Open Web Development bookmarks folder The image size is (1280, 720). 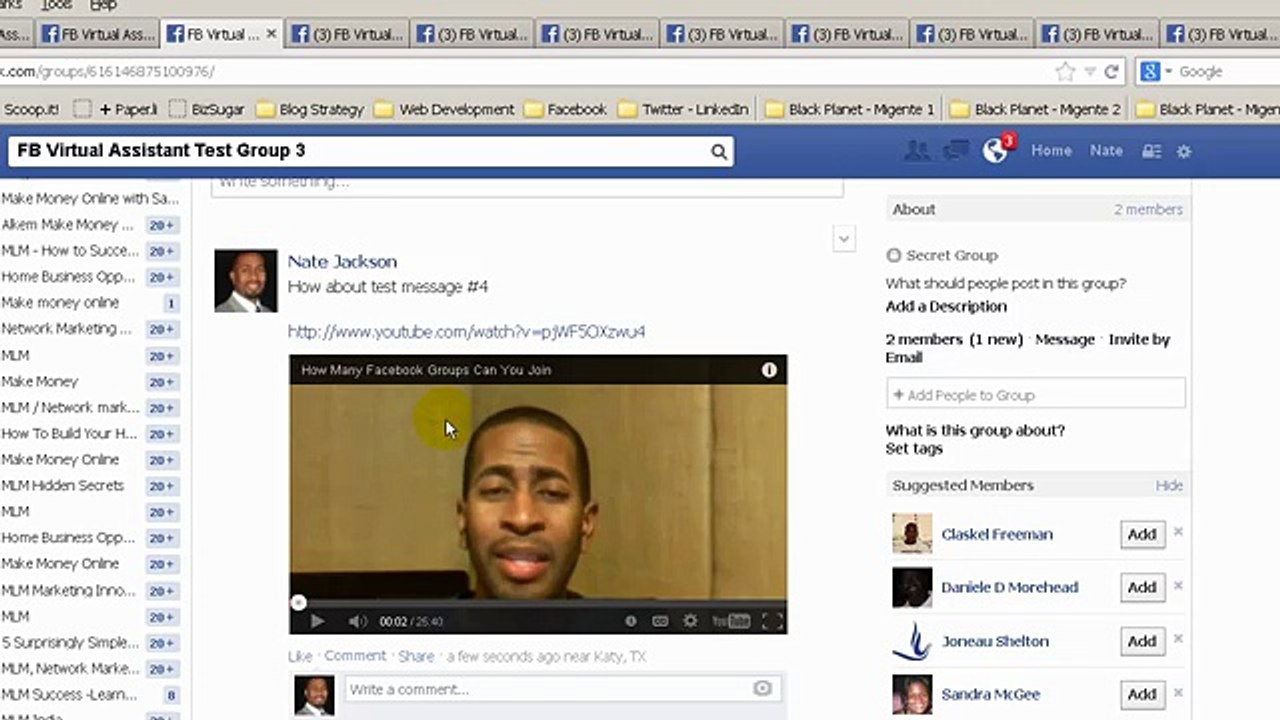pos(444,109)
